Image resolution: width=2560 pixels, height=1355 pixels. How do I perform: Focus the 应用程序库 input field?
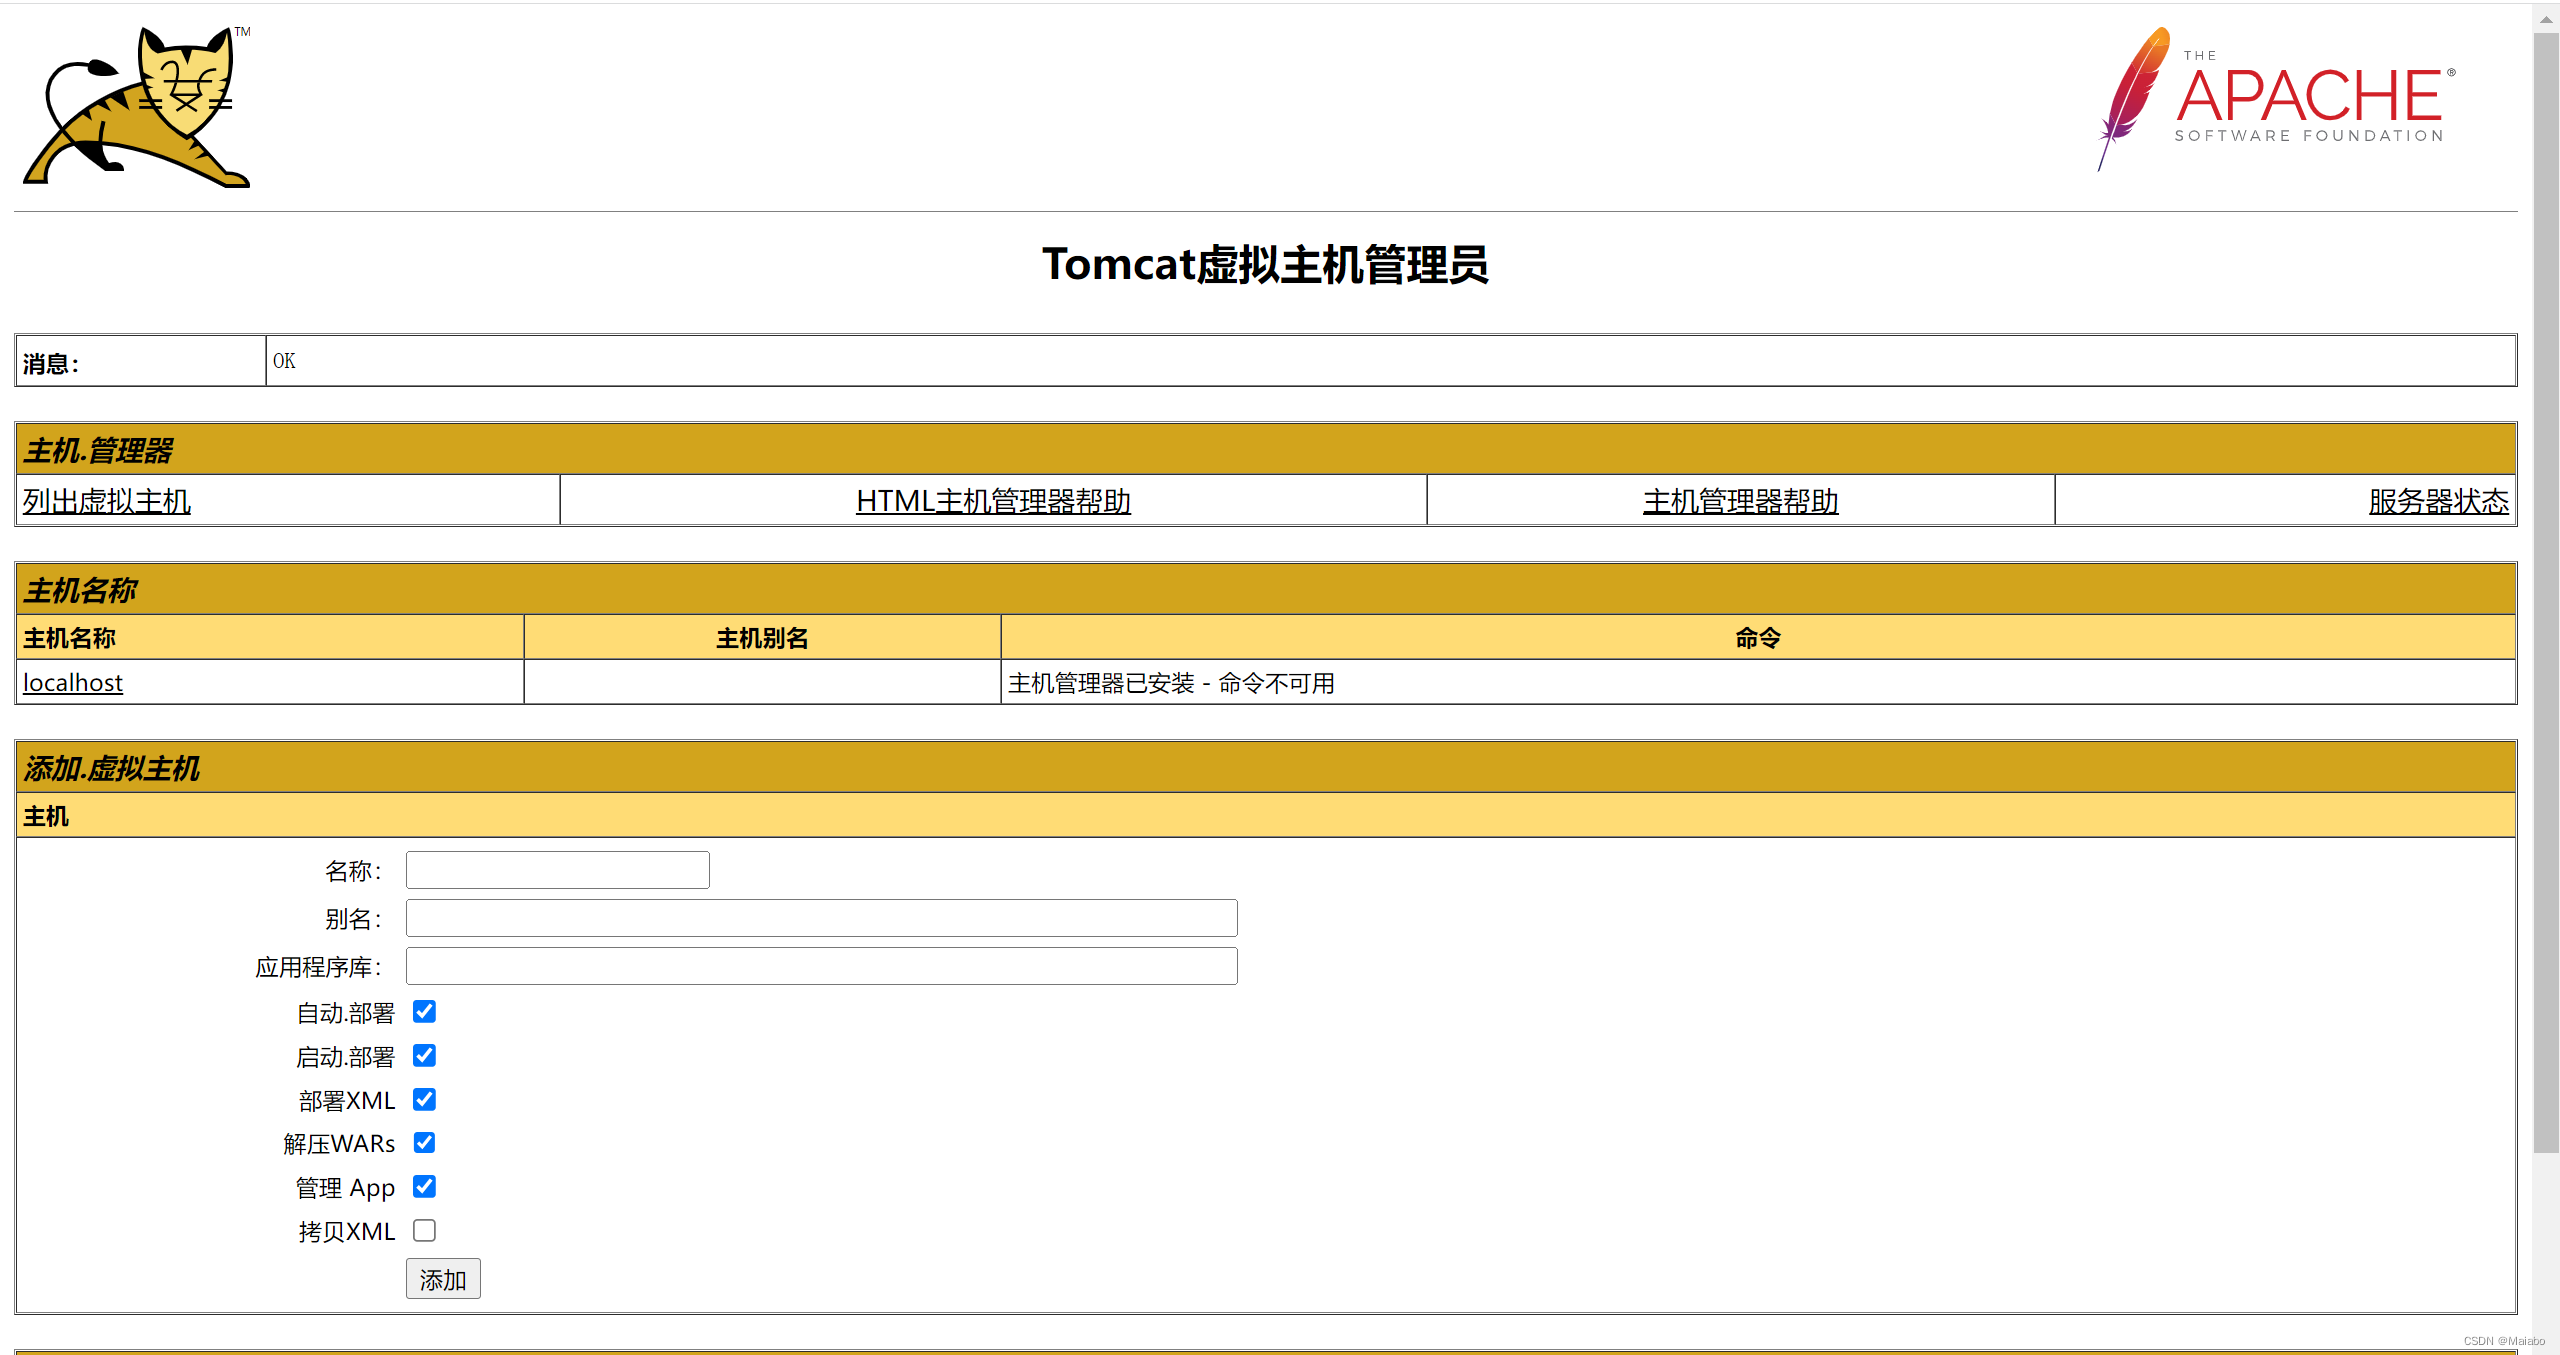(x=822, y=966)
